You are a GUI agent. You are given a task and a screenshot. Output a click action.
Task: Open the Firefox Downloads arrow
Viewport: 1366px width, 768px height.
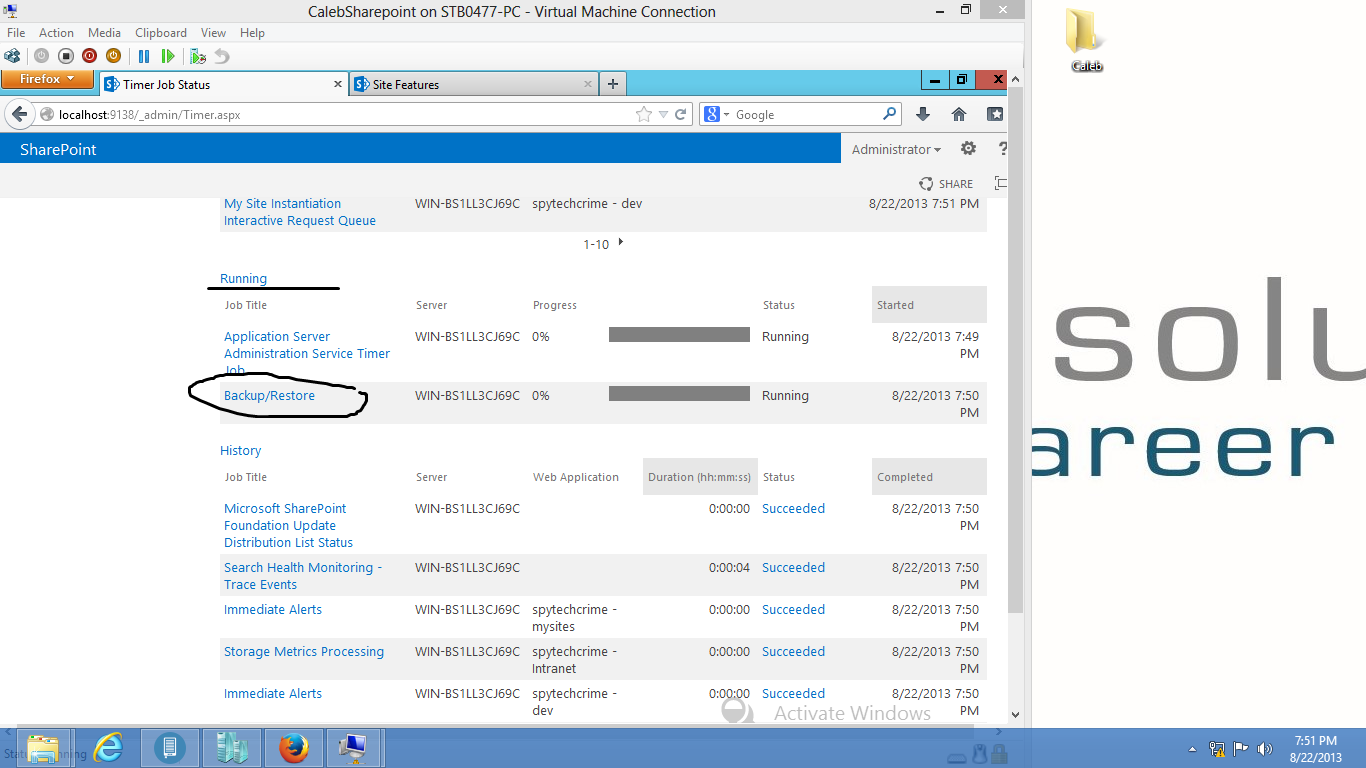(923, 114)
